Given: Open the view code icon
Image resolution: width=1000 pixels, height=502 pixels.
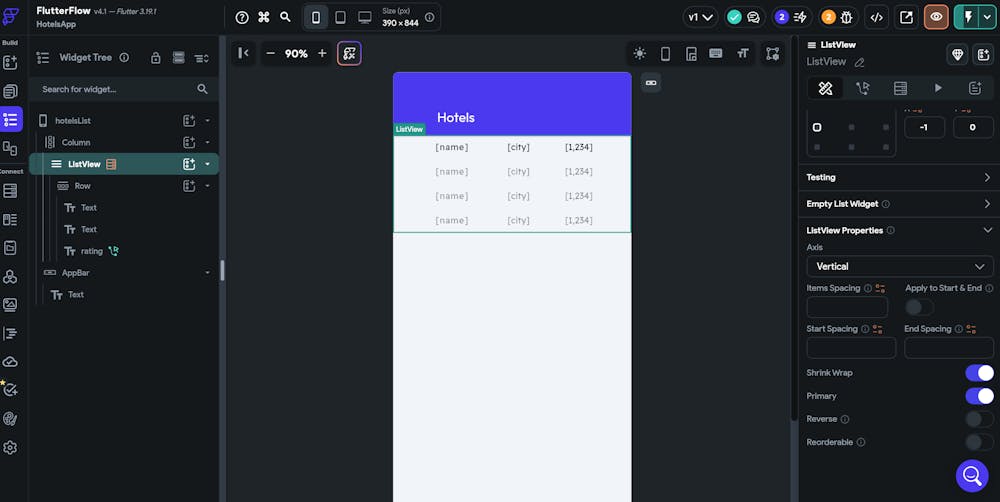Looking at the screenshot, I should (877, 17).
